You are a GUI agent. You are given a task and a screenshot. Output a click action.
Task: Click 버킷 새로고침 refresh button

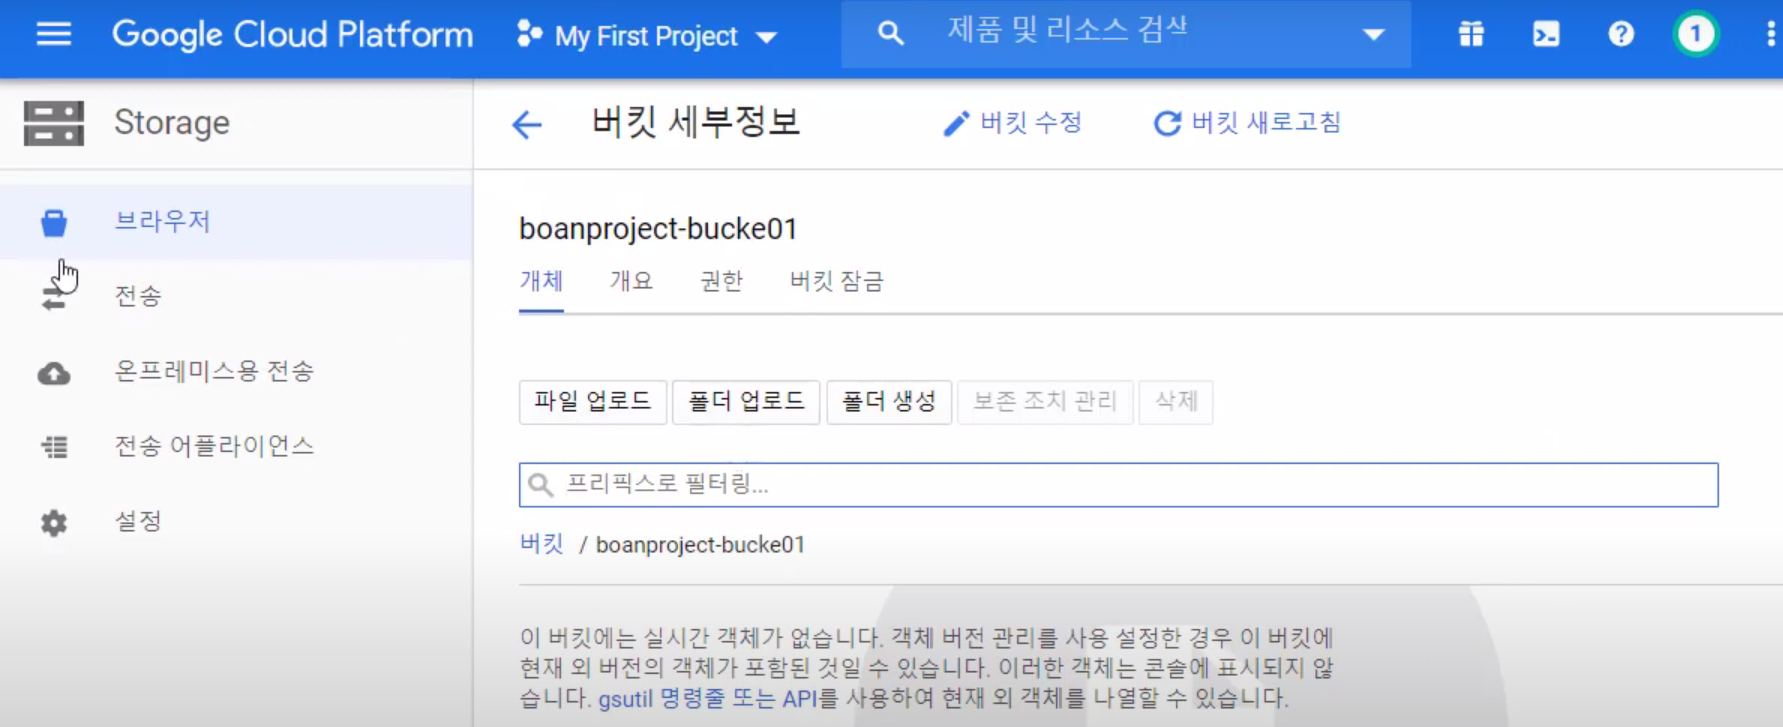pos(1247,123)
